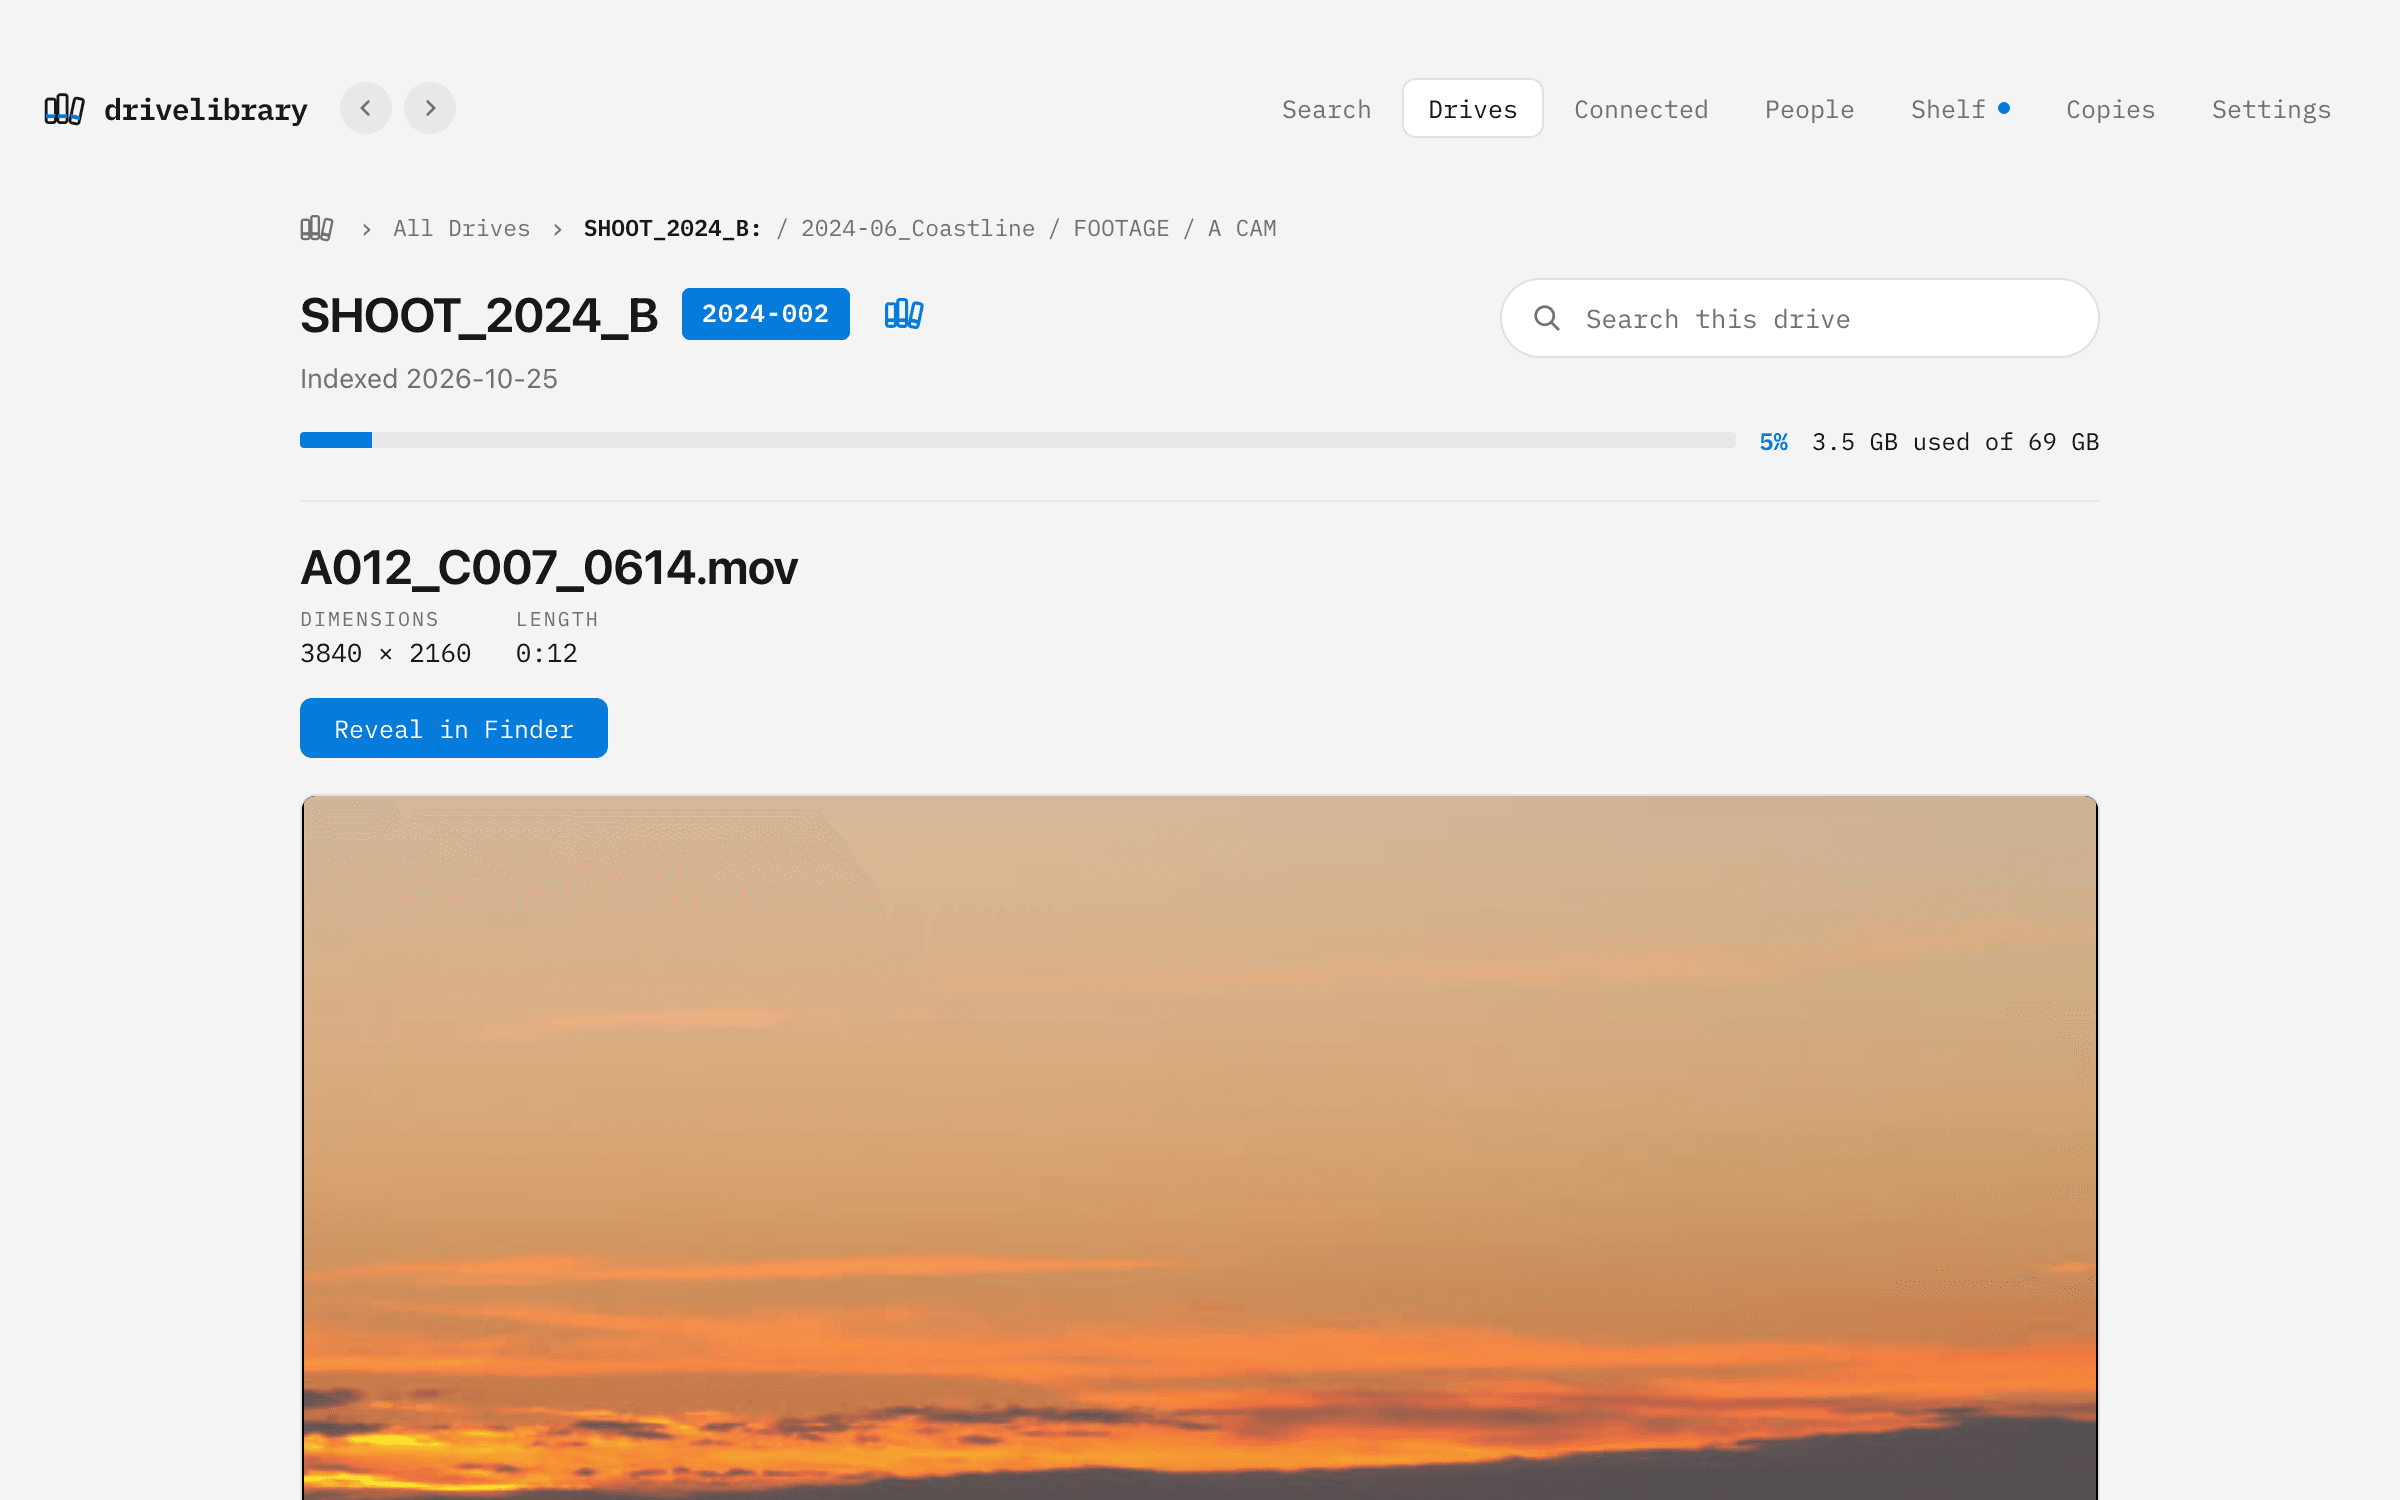Open the People tab

point(1809,109)
